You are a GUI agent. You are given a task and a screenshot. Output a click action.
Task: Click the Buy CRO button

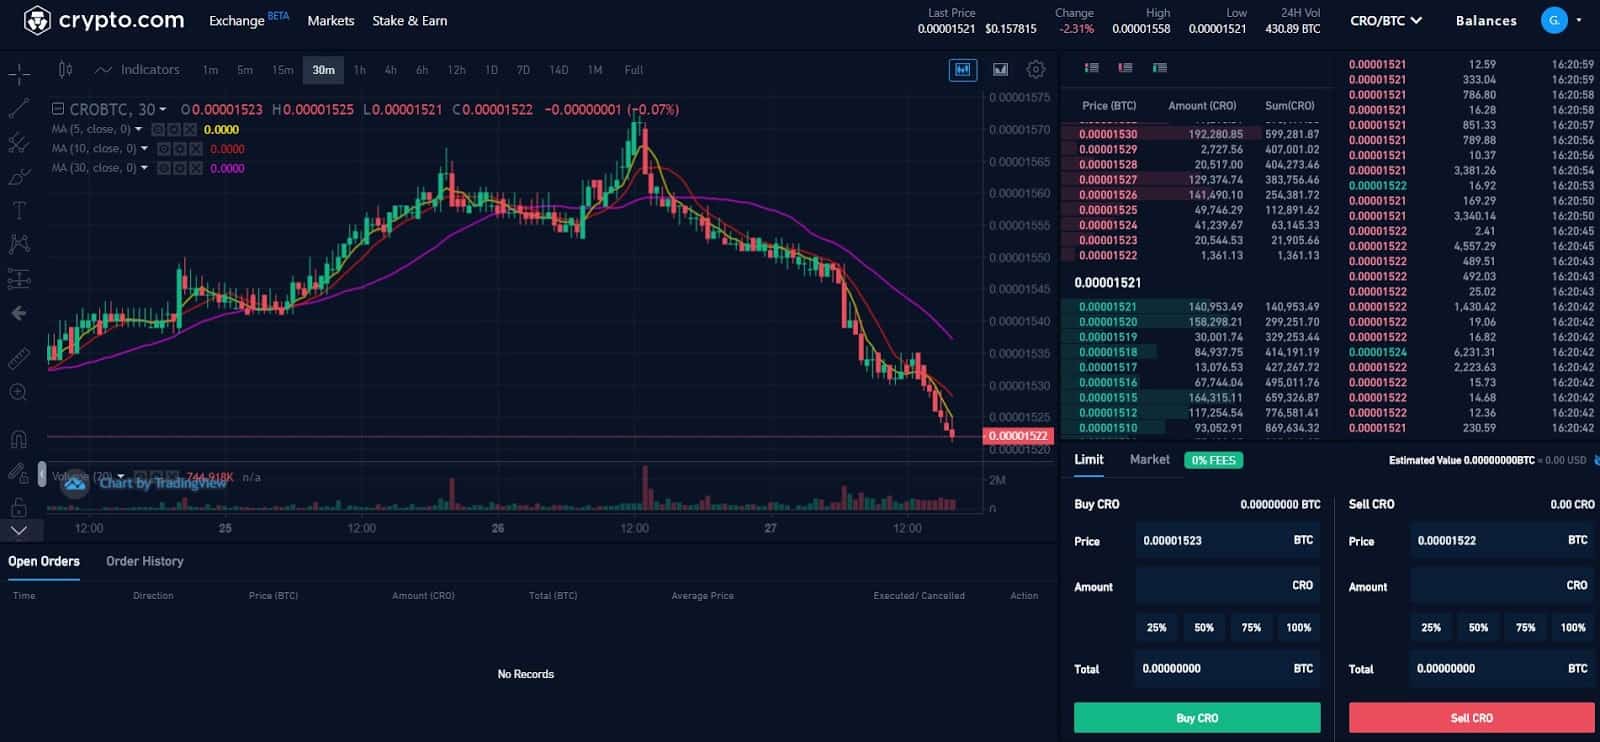pos(1197,718)
